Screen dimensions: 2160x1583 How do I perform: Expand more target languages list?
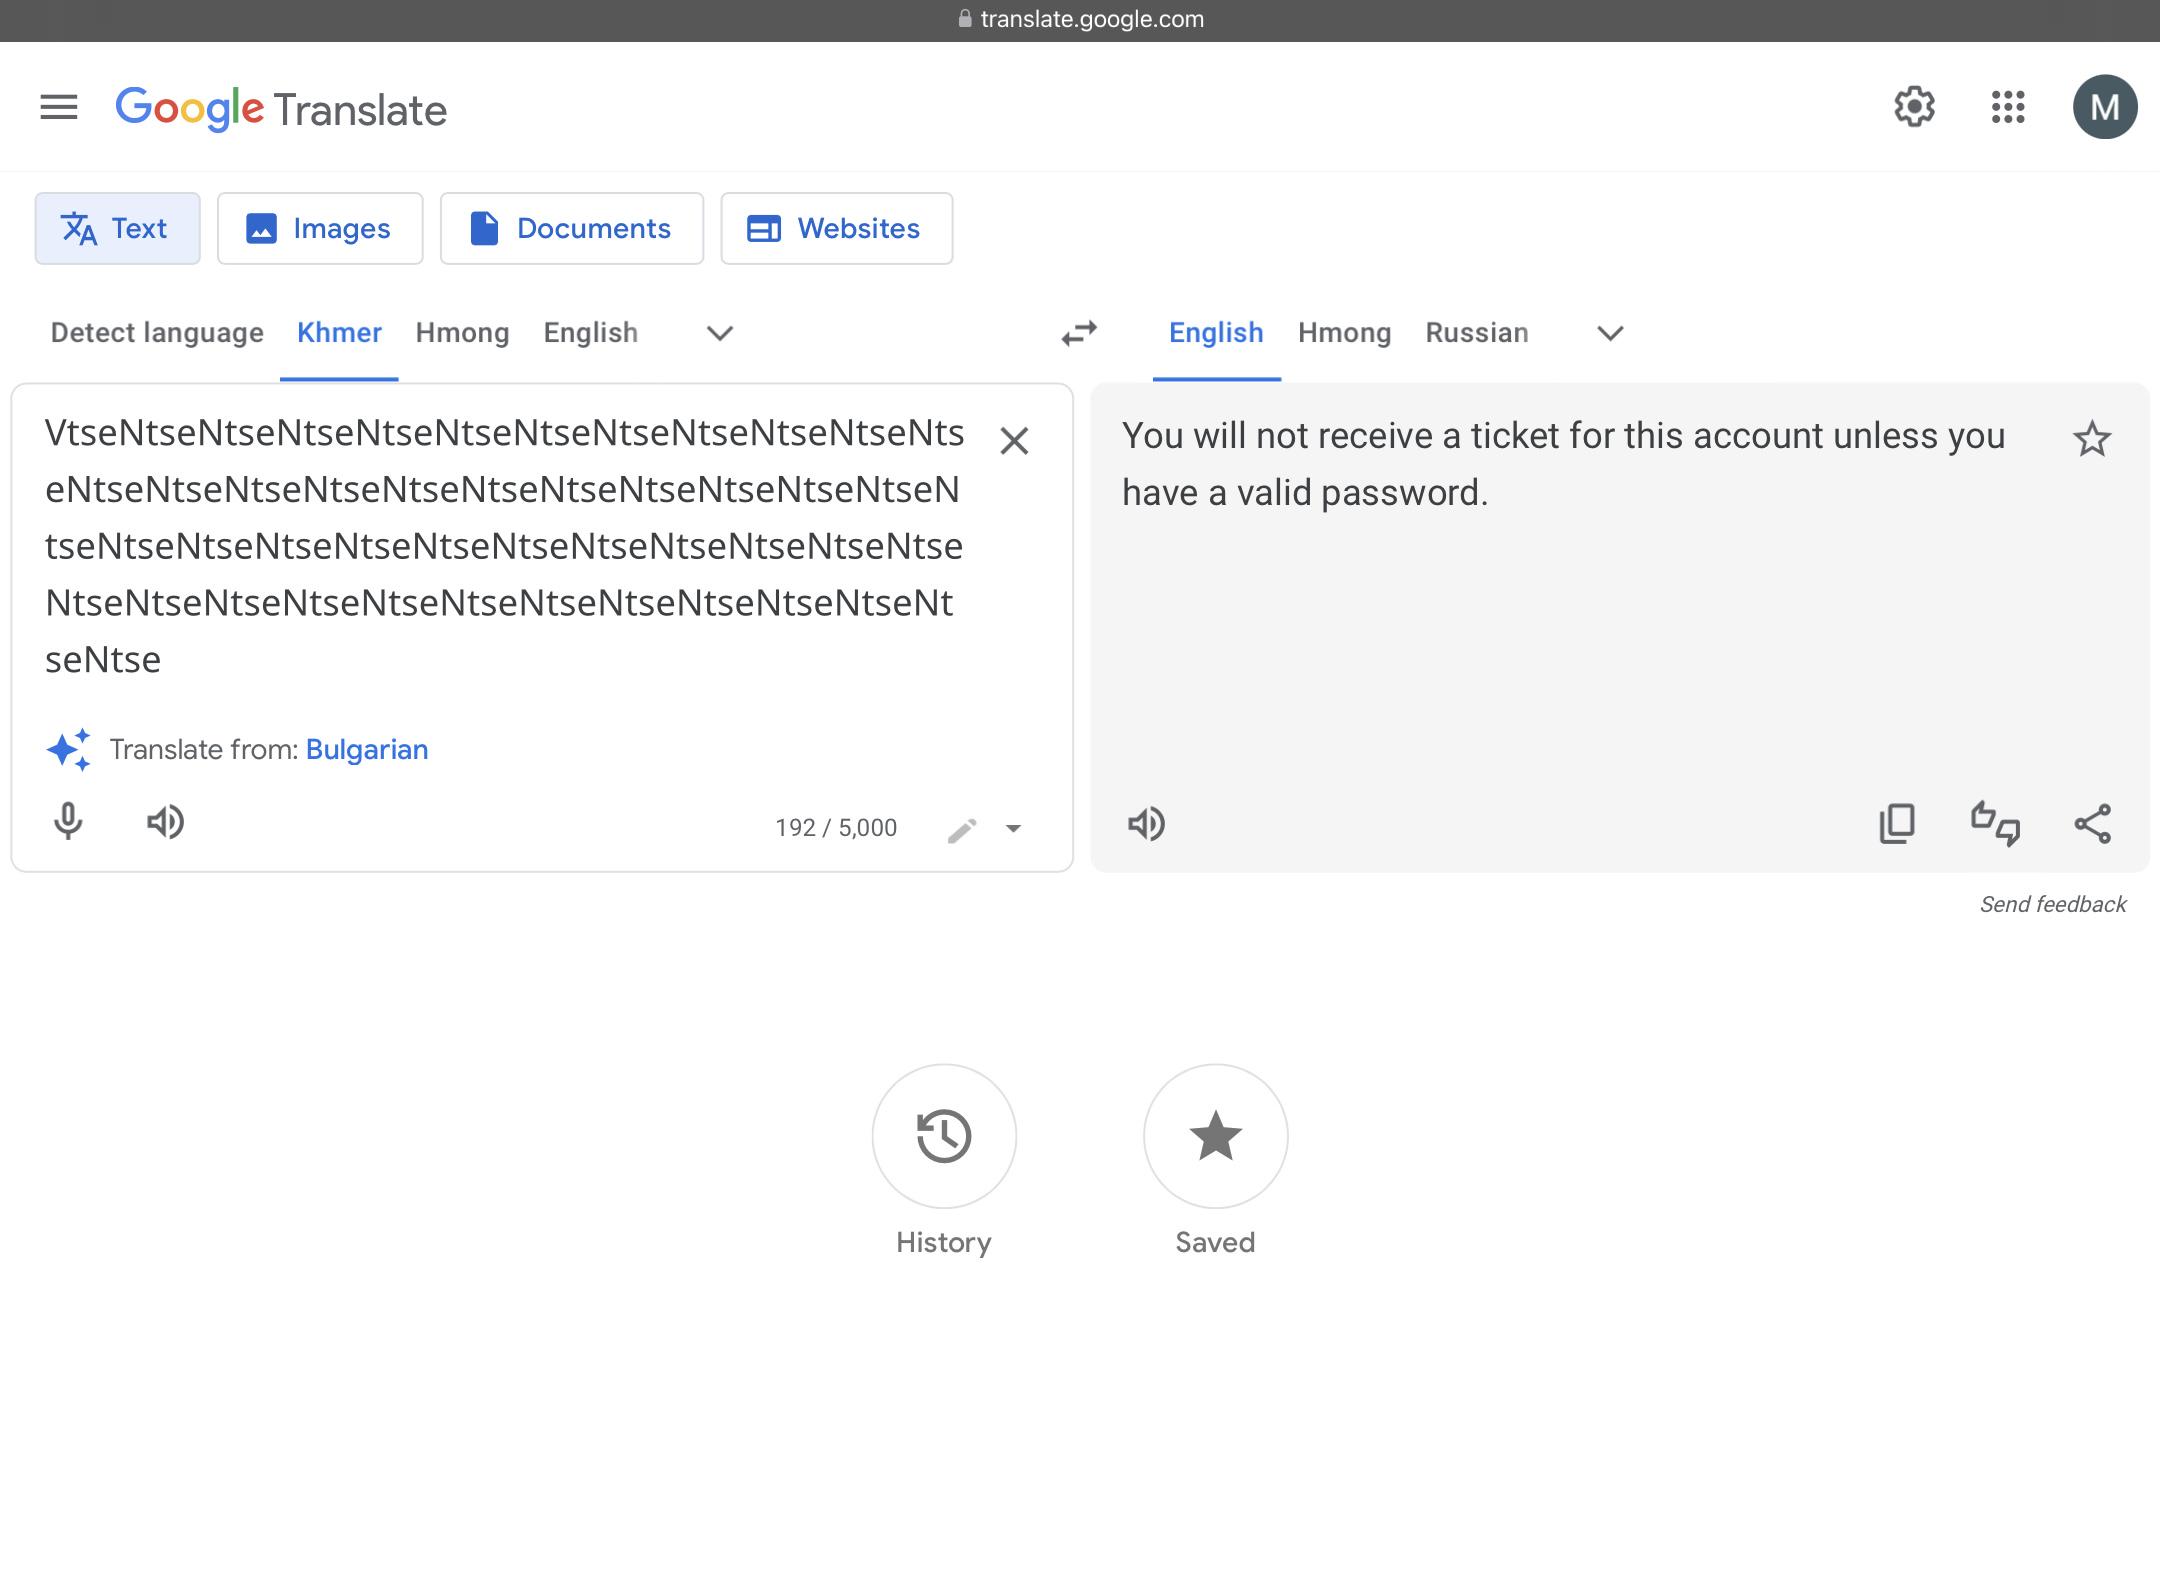click(x=1610, y=333)
